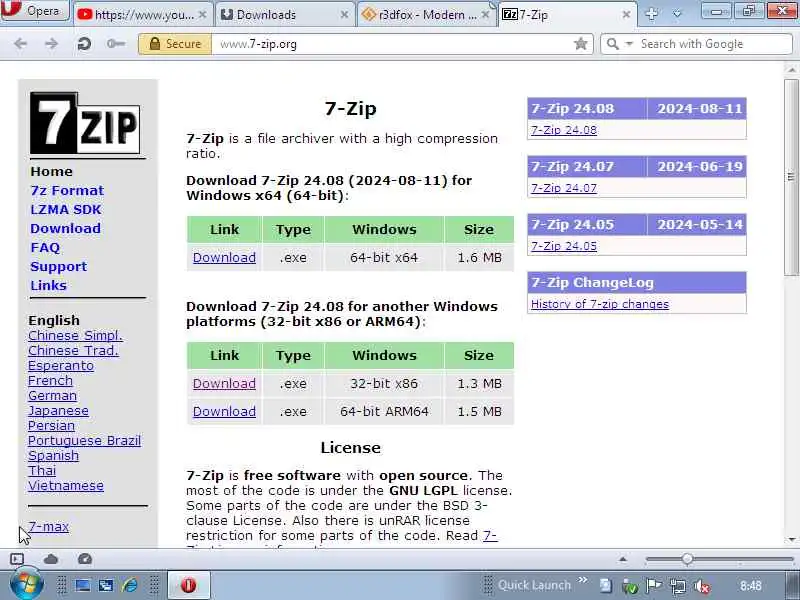Switch language to Chinese Simpl.
This screenshot has width=800, height=600.
(x=76, y=336)
